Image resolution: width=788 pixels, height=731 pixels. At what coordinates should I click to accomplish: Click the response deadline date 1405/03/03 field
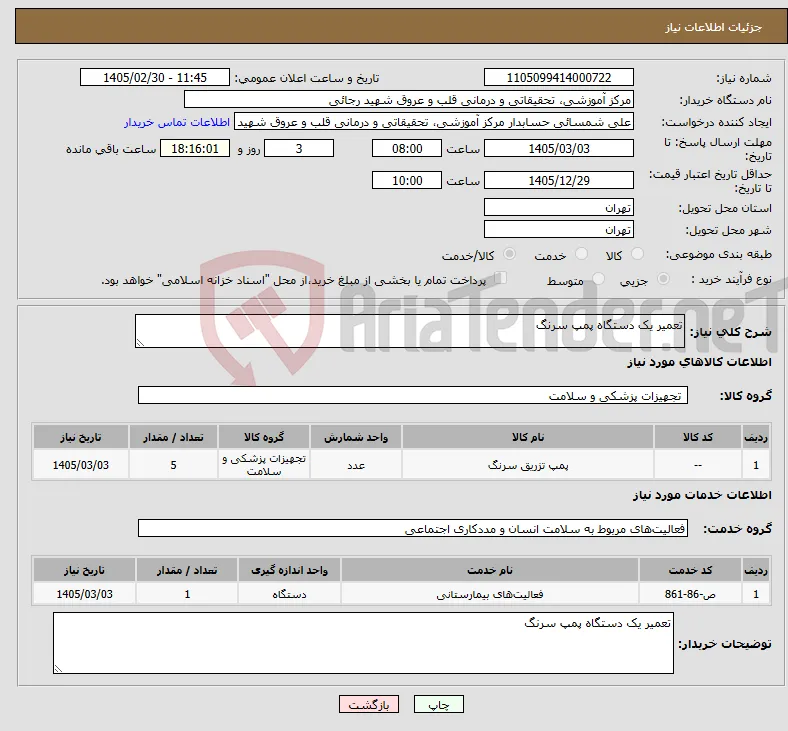point(558,148)
